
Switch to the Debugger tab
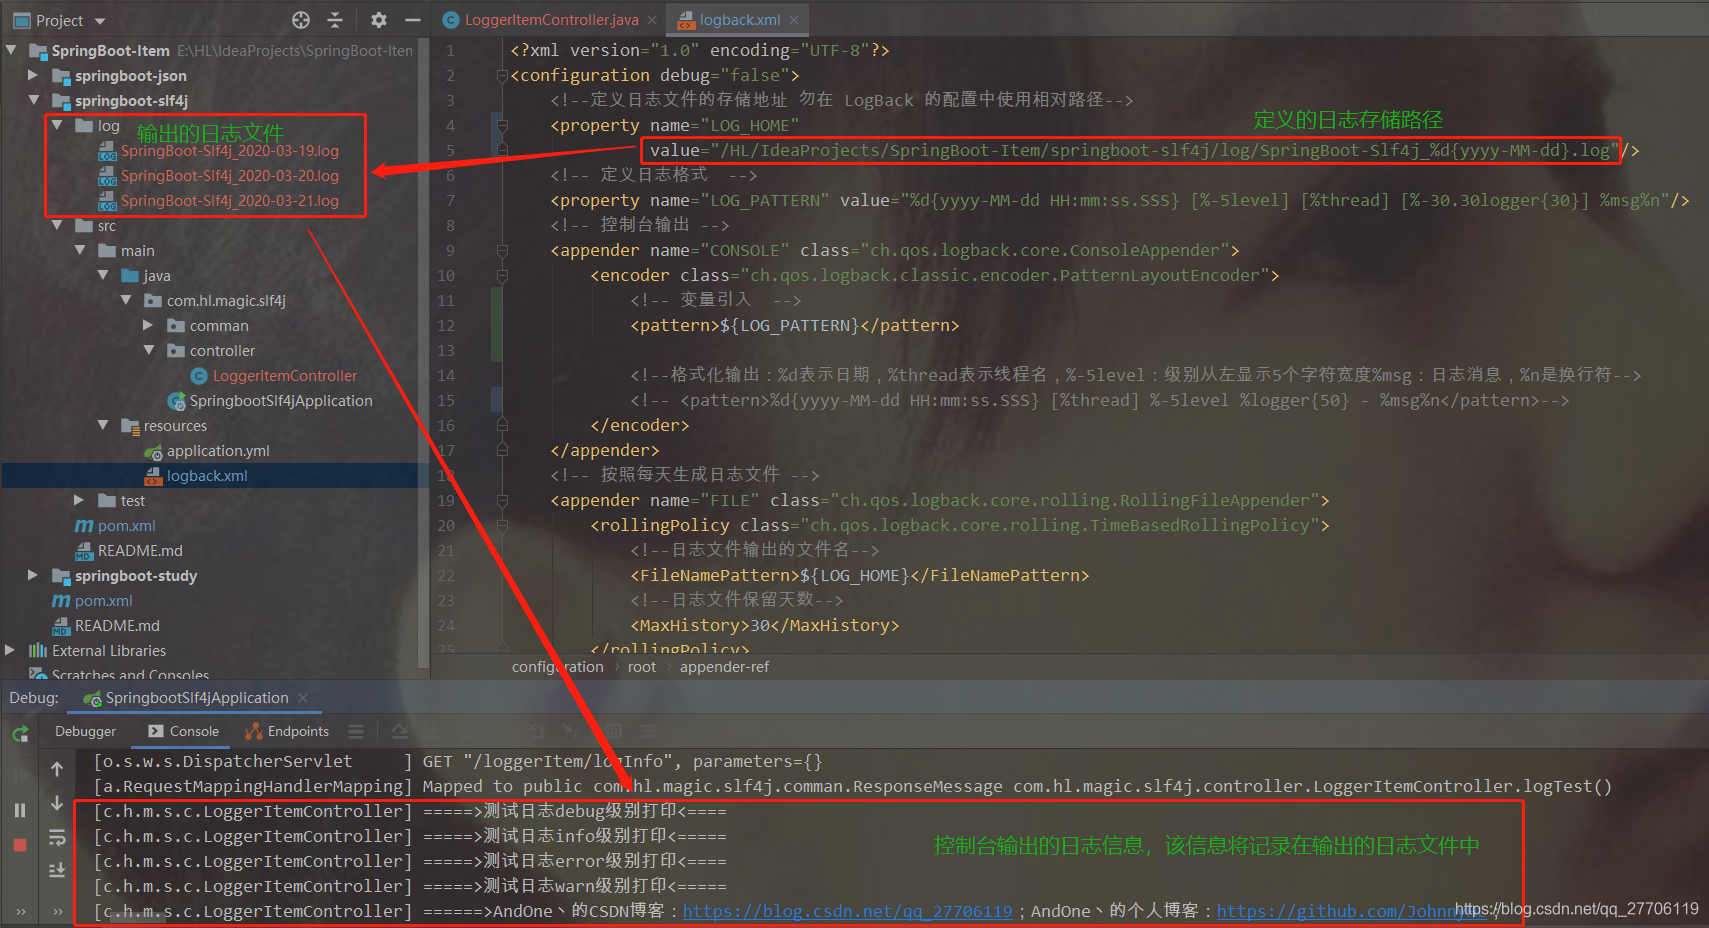click(x=86, y=731)
